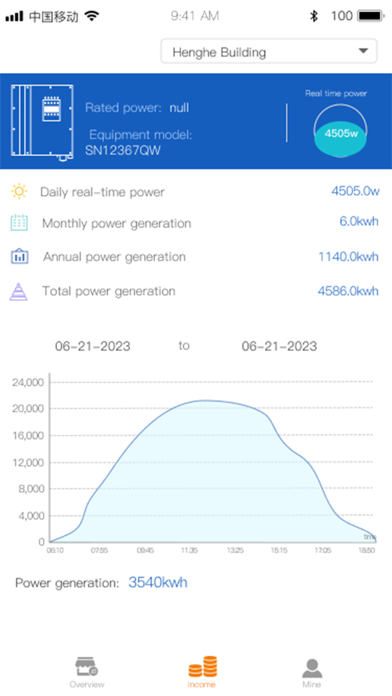392x696 pixels.
Task: Open the Overview tab
Action: click(87, 672)
